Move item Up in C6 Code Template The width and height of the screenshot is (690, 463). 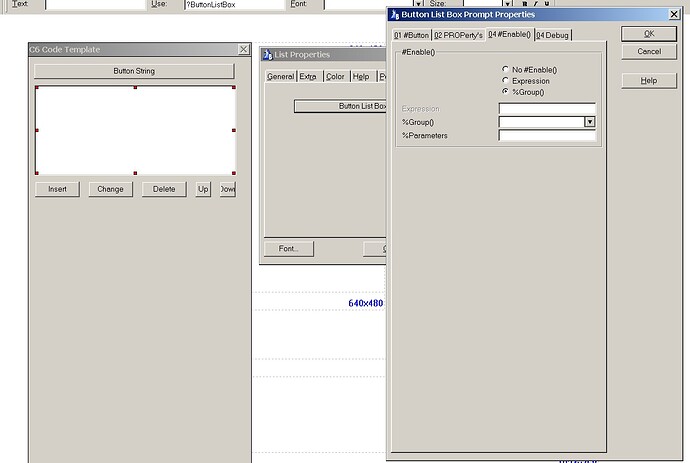coord(203,189)
